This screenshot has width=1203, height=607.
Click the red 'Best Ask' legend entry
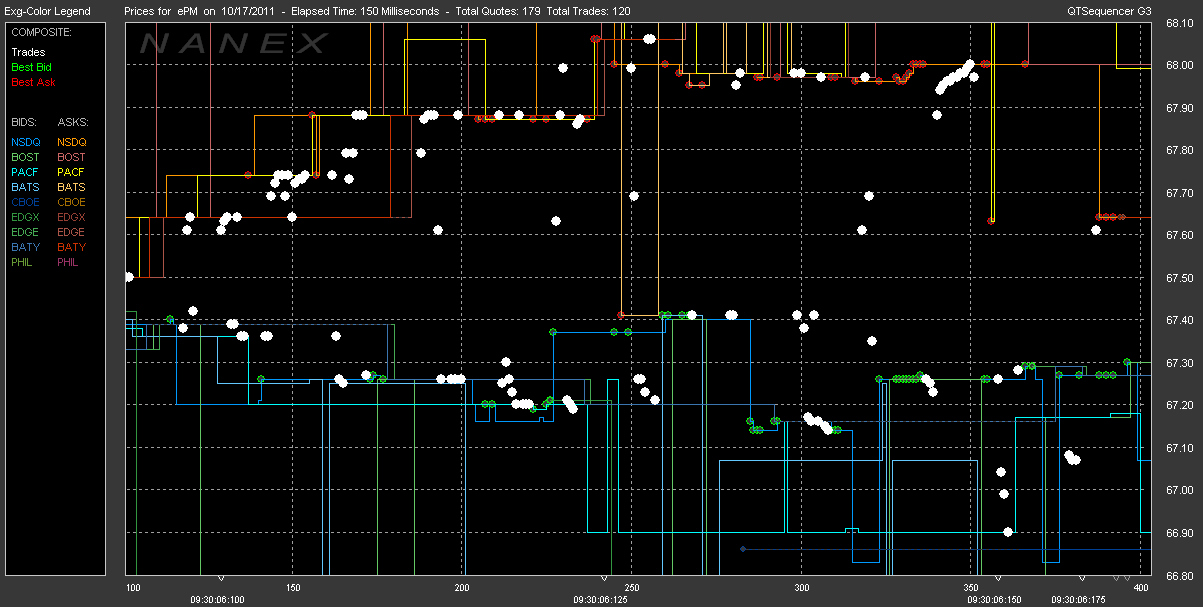pyautogui.click(x=31, y=82)
